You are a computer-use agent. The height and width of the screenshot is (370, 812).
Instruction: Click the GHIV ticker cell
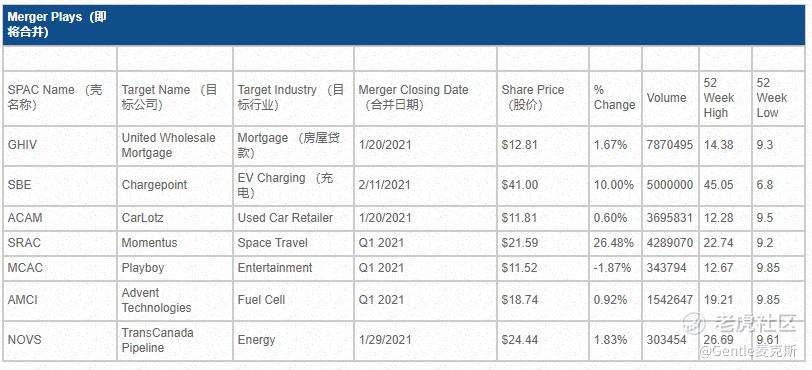point(22,145)
